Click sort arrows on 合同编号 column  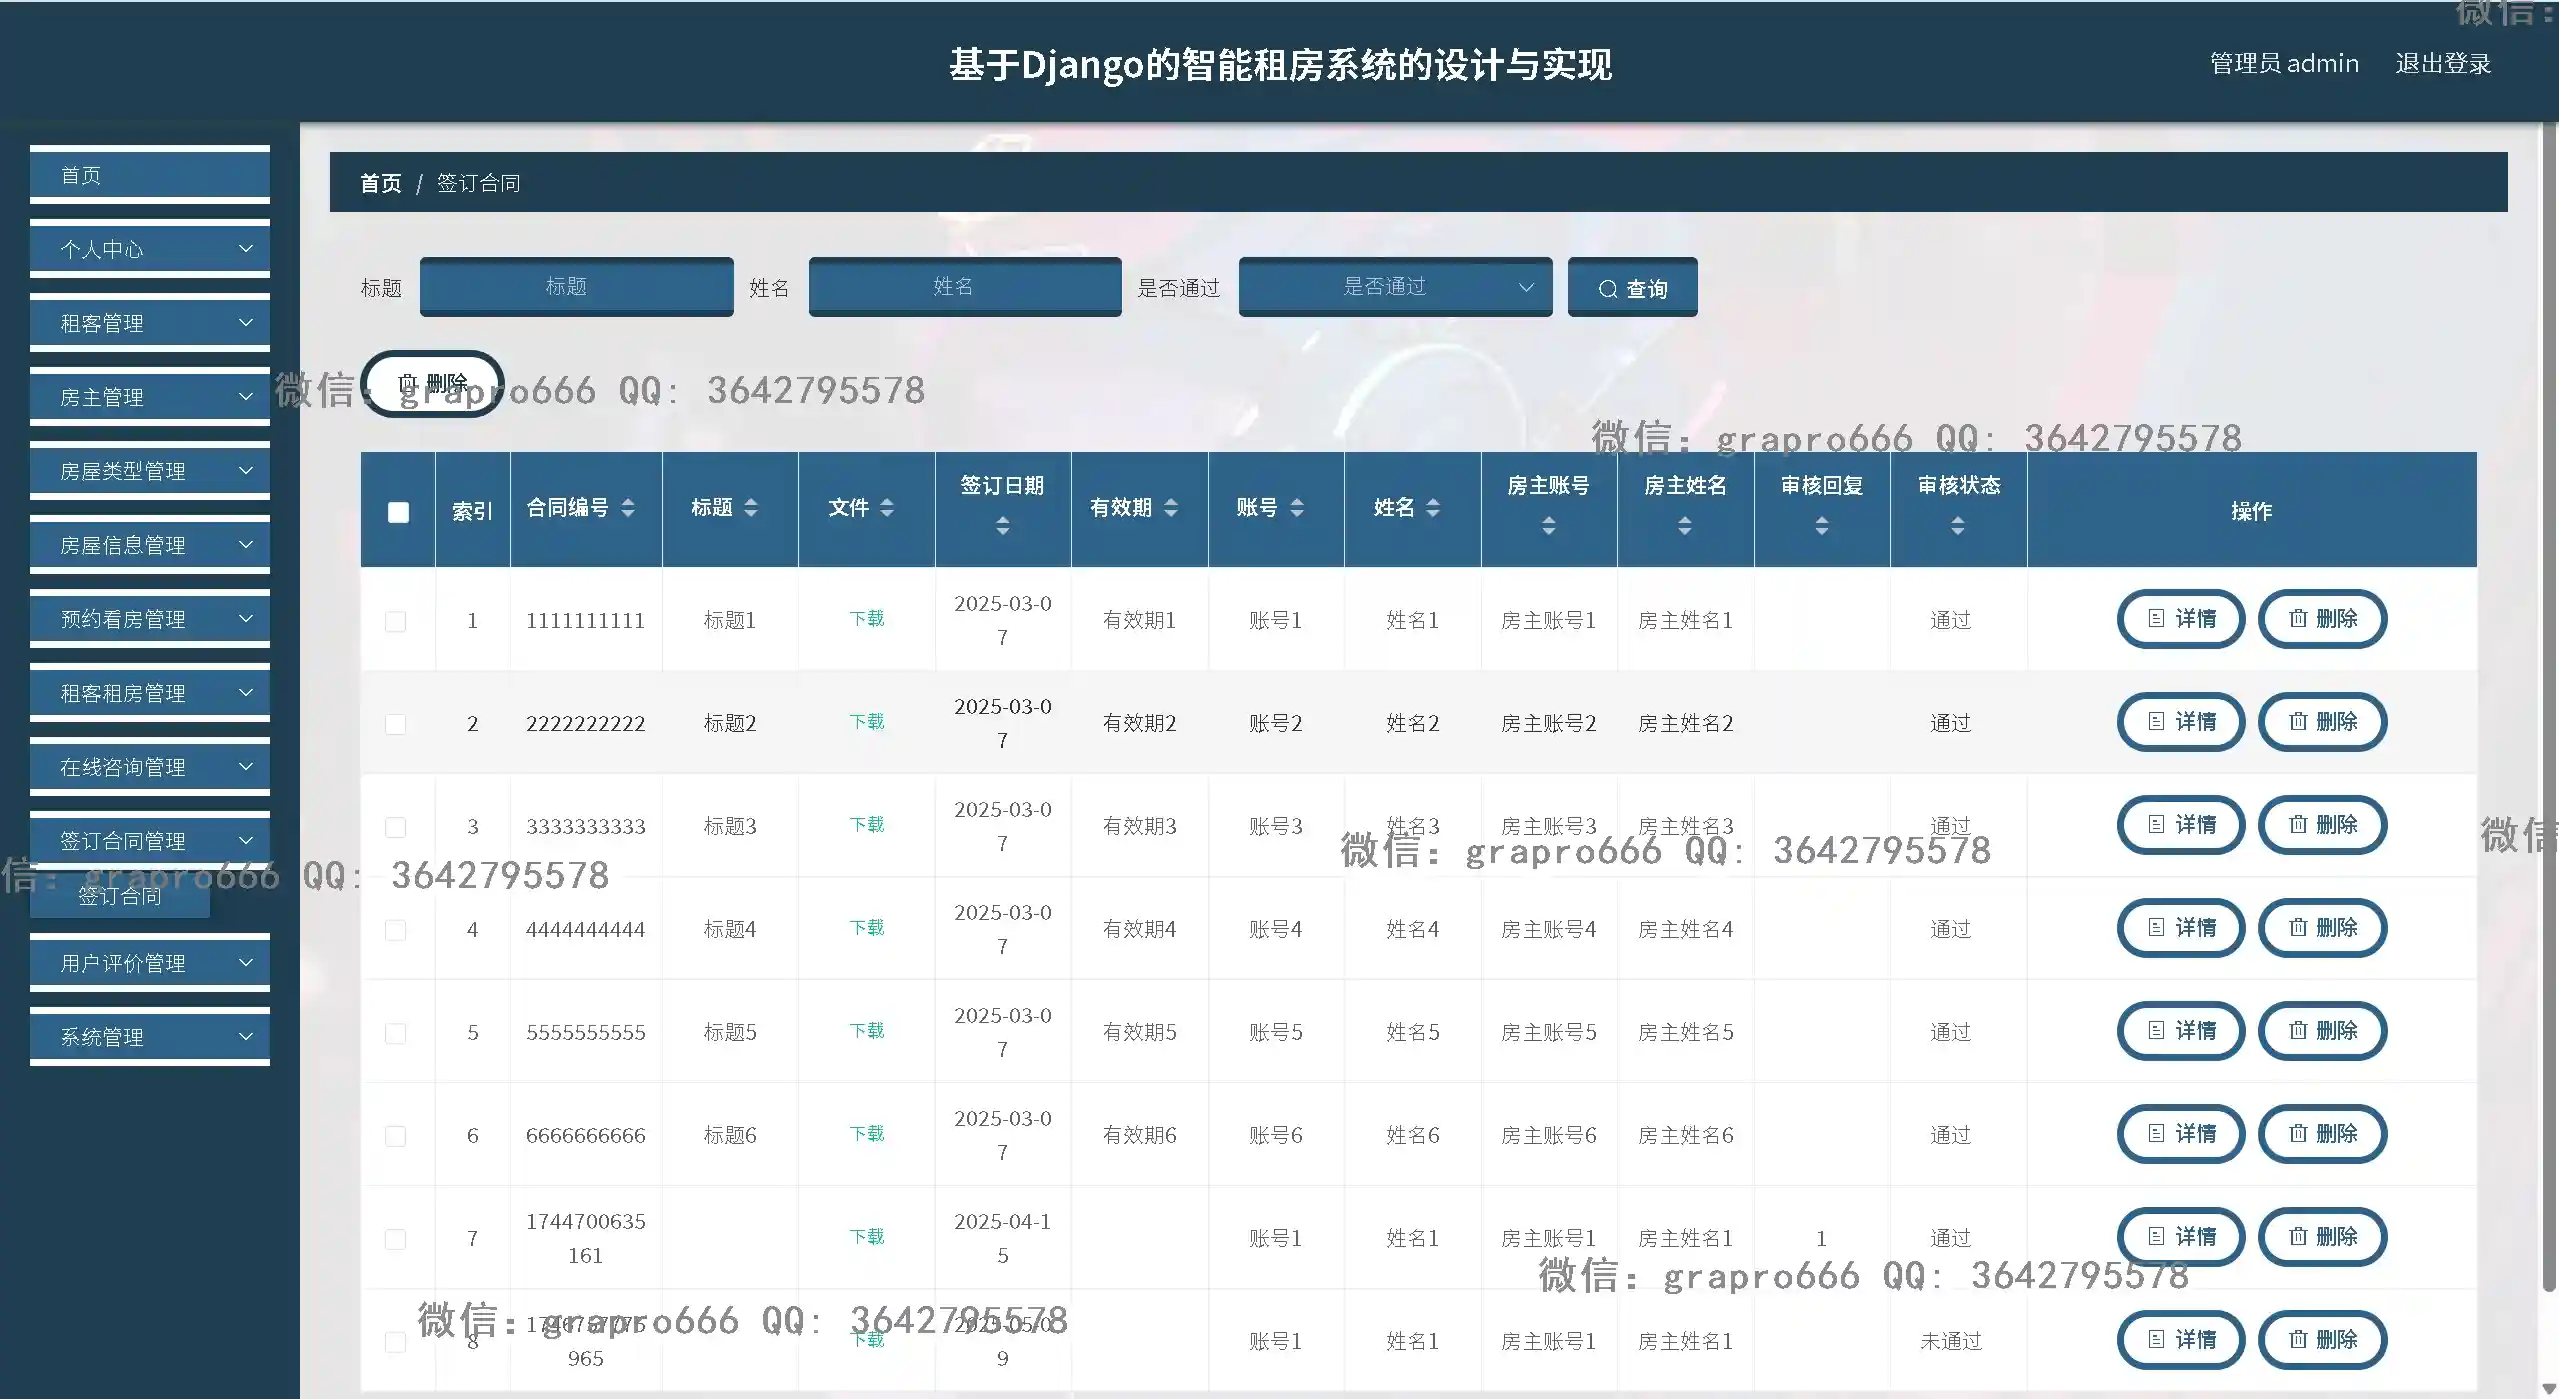pos(628,508)
